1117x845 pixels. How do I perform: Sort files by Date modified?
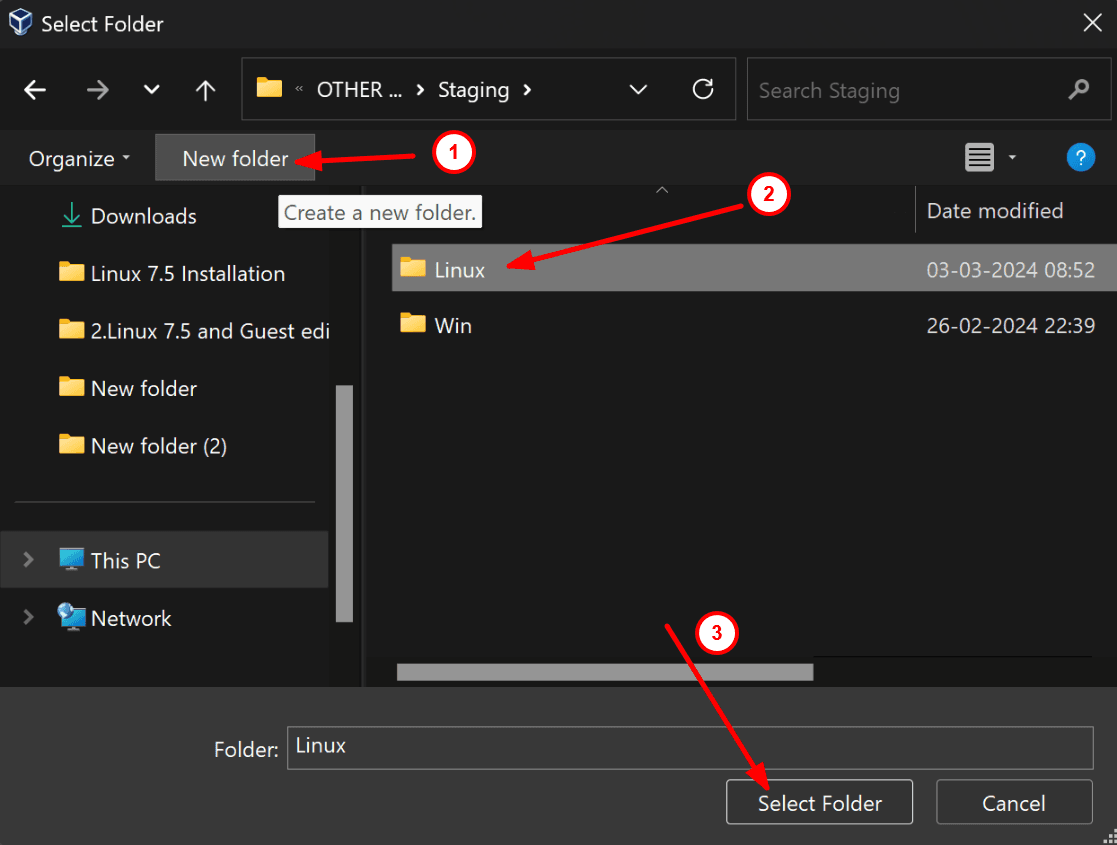click(x=994, y=210)
